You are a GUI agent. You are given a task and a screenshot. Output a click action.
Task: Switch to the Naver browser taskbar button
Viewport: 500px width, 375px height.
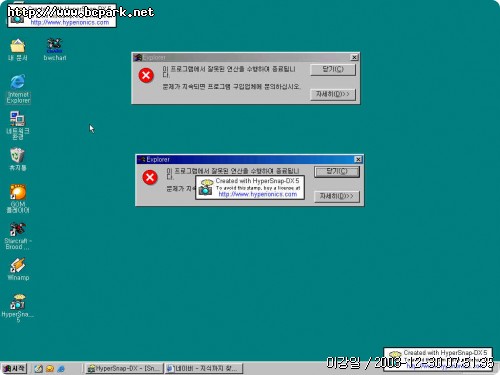(x=204, y=368)
